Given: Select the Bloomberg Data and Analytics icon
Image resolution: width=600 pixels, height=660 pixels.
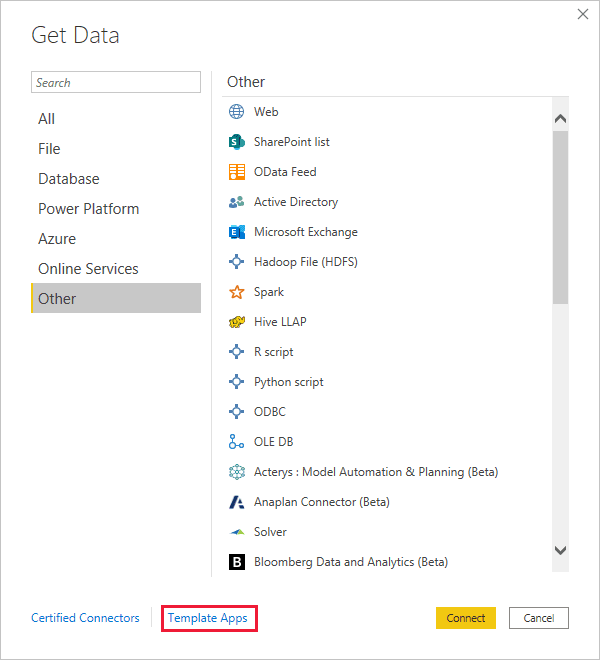Looking at the screenshot, I should pos(237,562).
